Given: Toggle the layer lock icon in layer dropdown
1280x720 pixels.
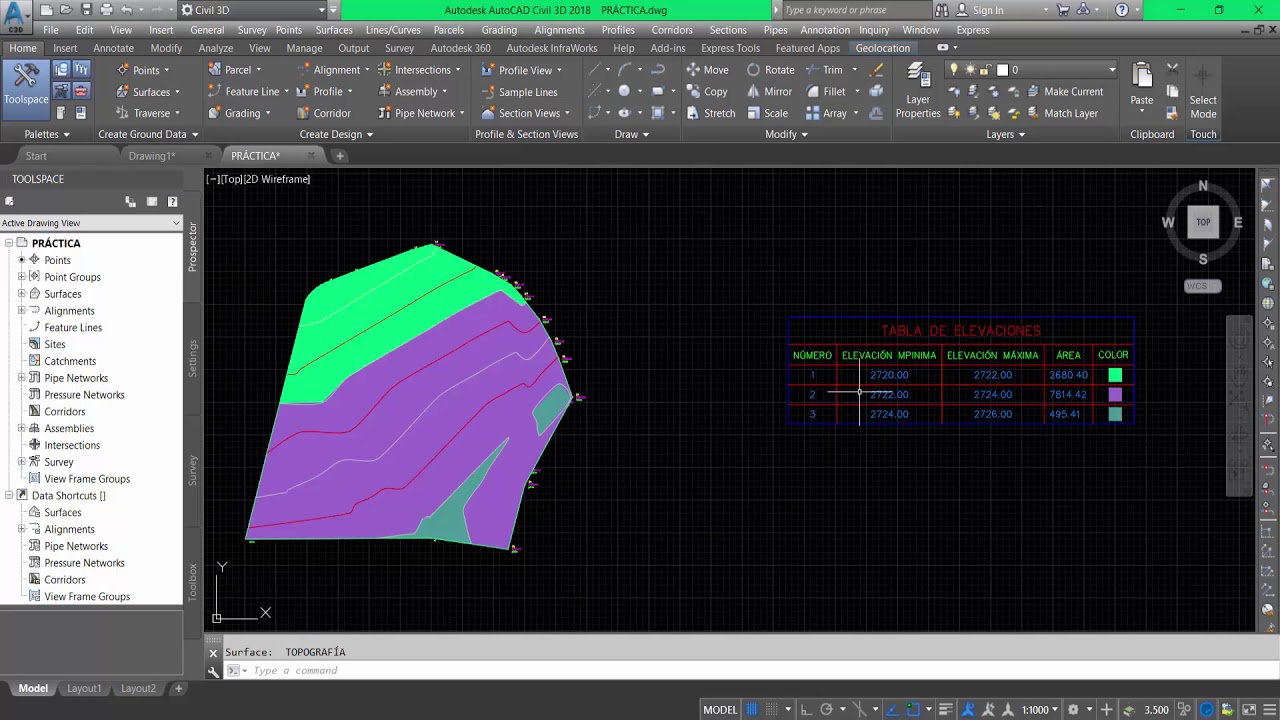Looking at the screenshot, I should click(x=986, y=70).
